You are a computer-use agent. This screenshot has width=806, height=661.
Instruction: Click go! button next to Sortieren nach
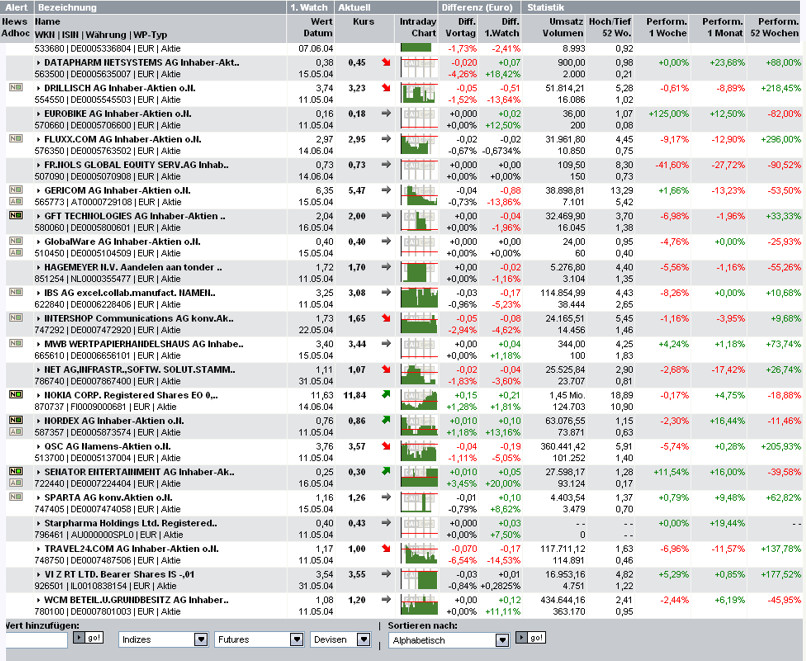pos(530,638)
